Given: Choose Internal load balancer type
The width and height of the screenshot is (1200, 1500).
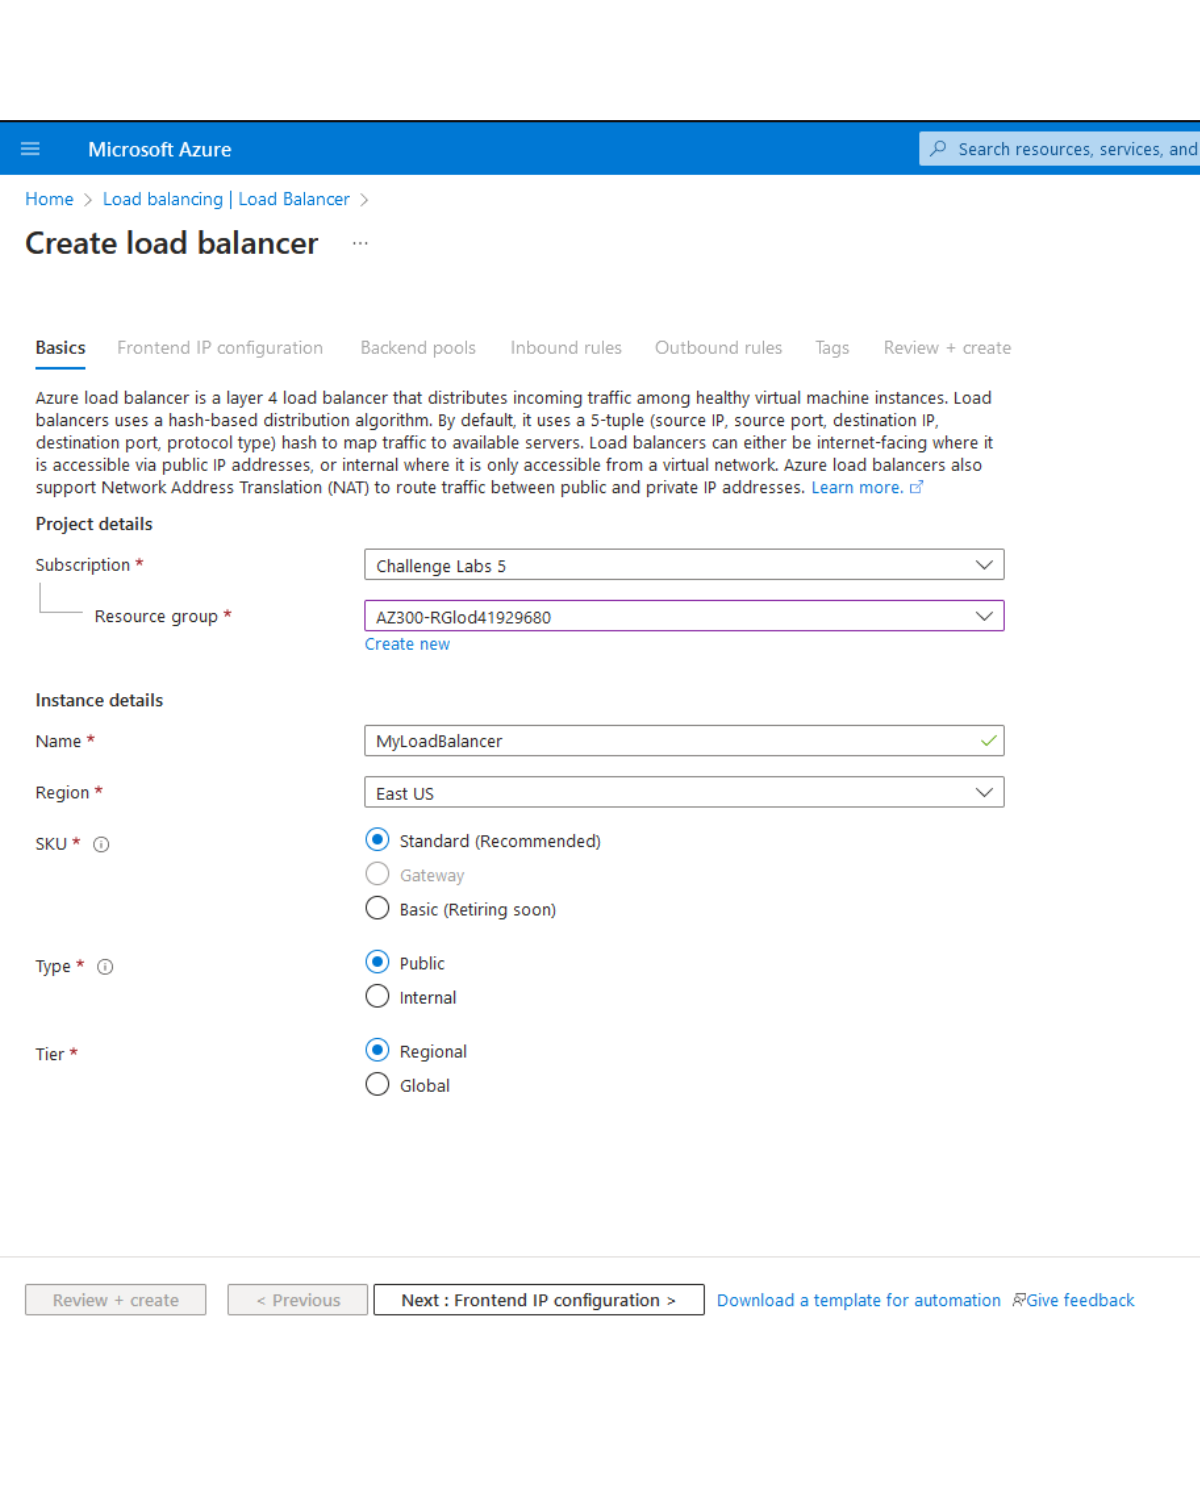Looking at the screenshot, I should (377, 996).
